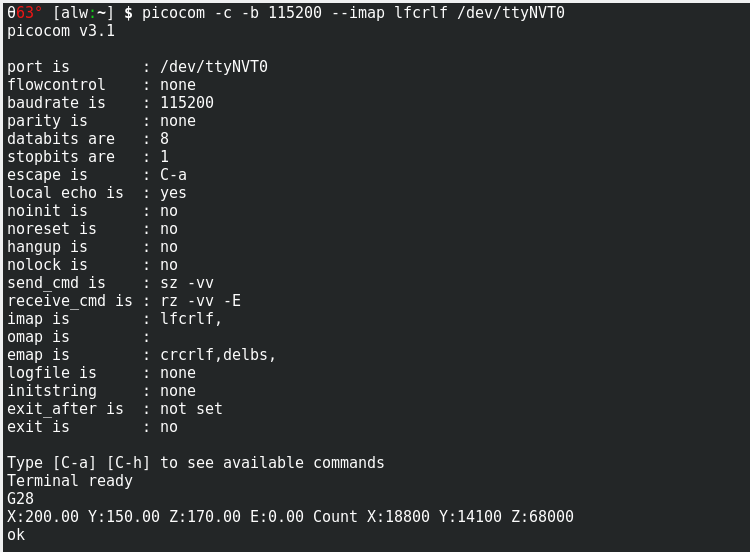
Task: Click the escape is C-a line
Action: tap(97, 175)
